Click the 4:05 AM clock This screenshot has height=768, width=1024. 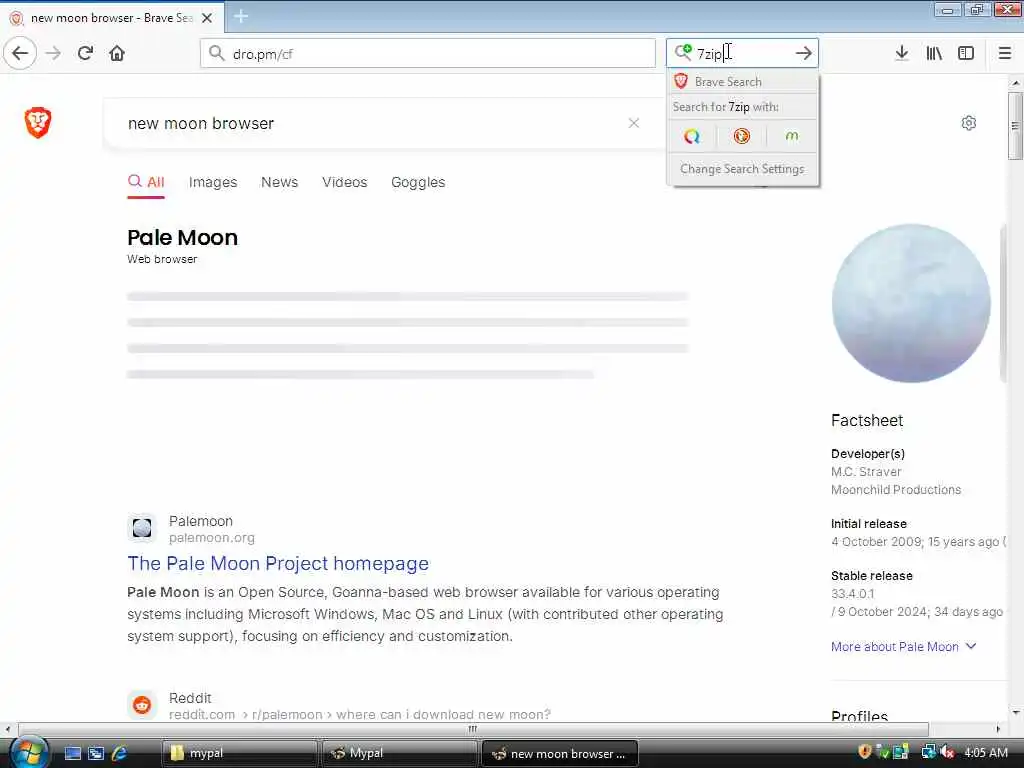click(x=985, y=753)
